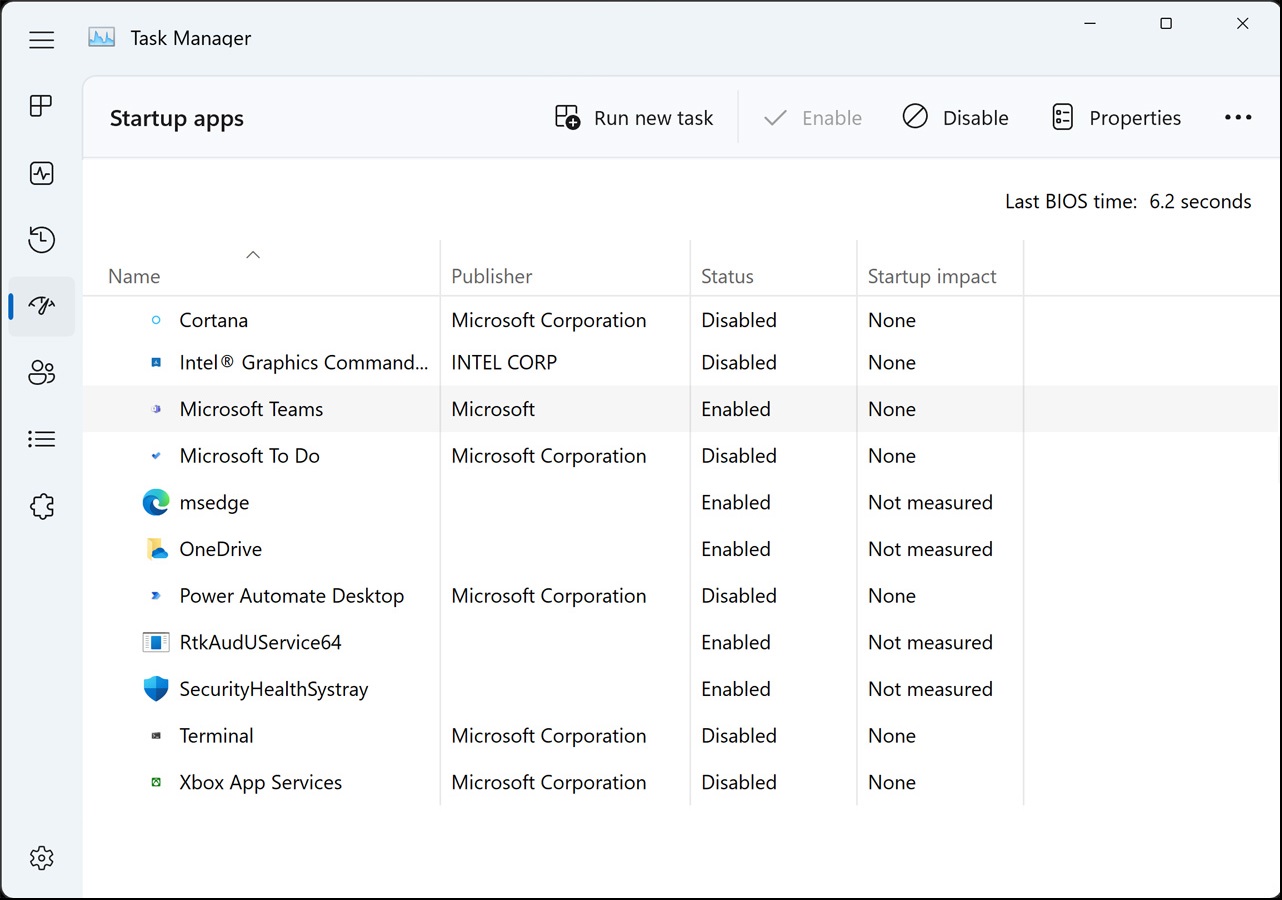Select the OneDrive row
The height and width of the screenshot is (900, 1282).
(220, 550)
